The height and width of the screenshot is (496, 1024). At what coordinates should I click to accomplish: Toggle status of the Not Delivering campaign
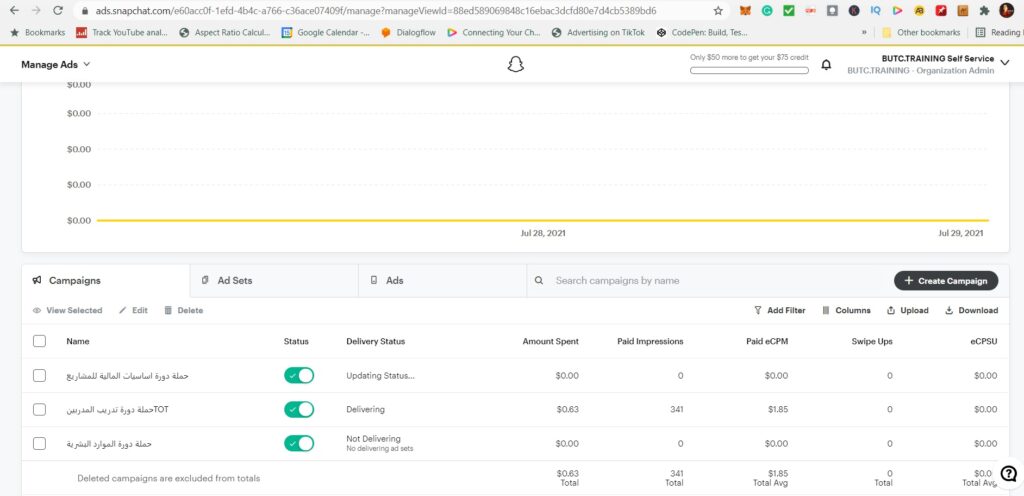(x=299, y=443)
